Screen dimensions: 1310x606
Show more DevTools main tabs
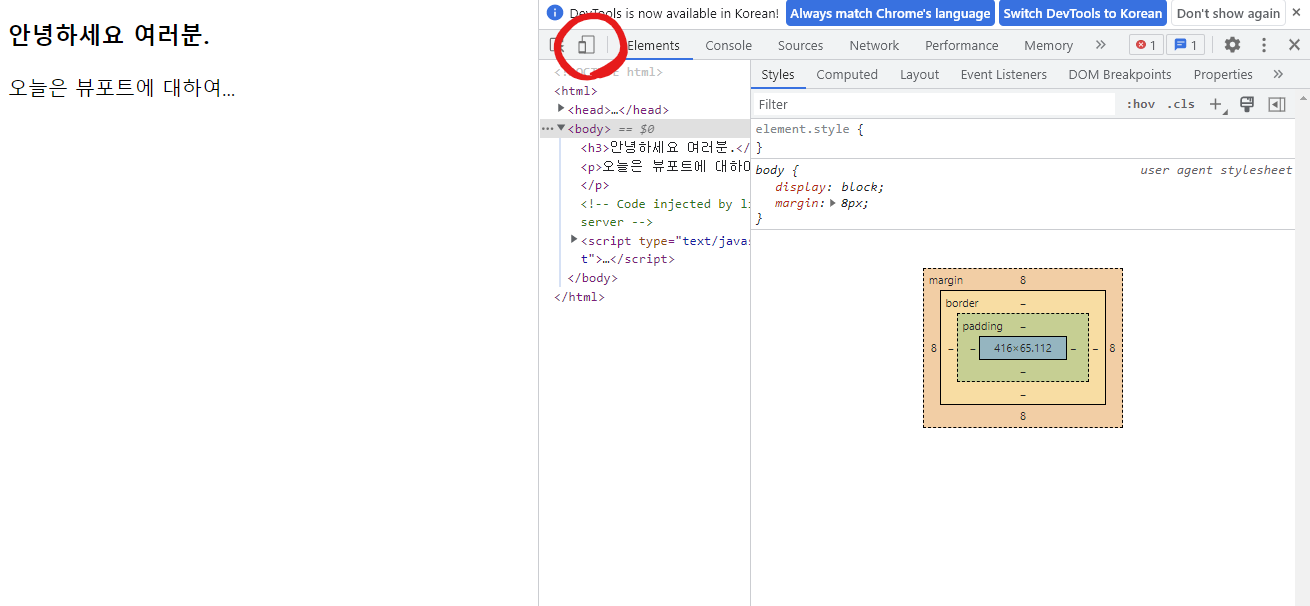coord(1101,45)
